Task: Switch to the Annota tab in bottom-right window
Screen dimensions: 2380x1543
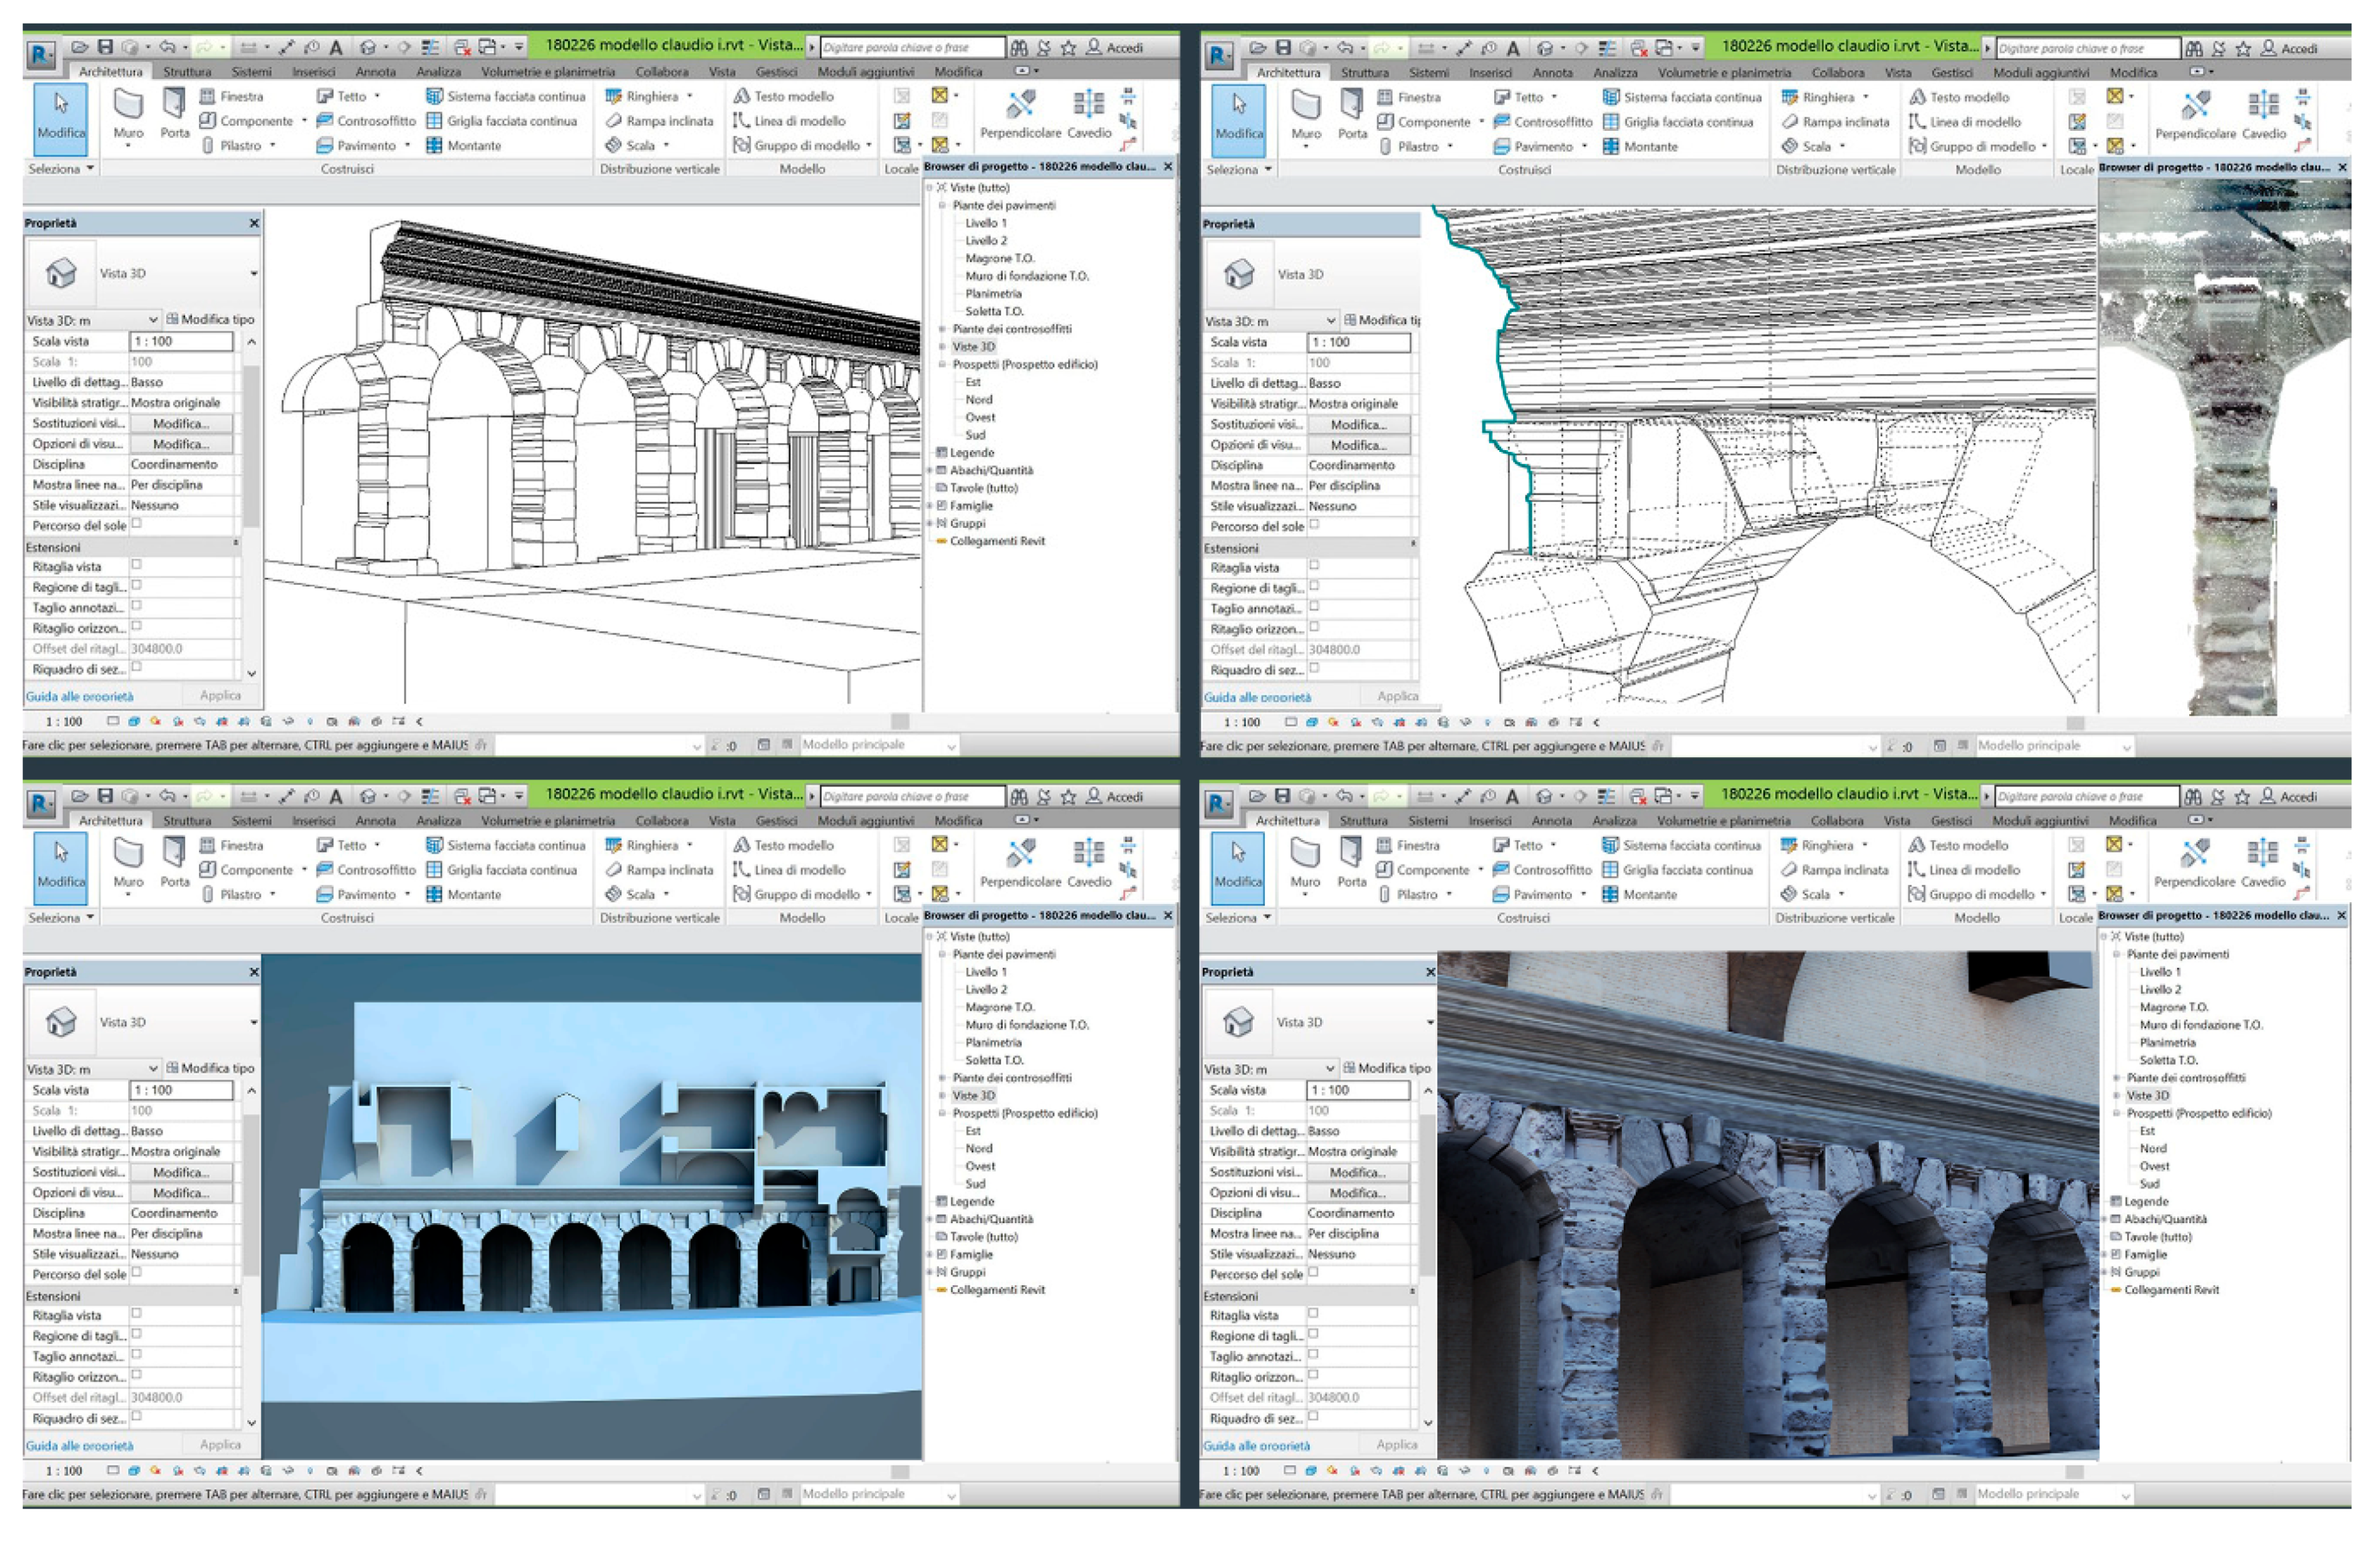Action: pyautogui.click(x=1551, y=820)
